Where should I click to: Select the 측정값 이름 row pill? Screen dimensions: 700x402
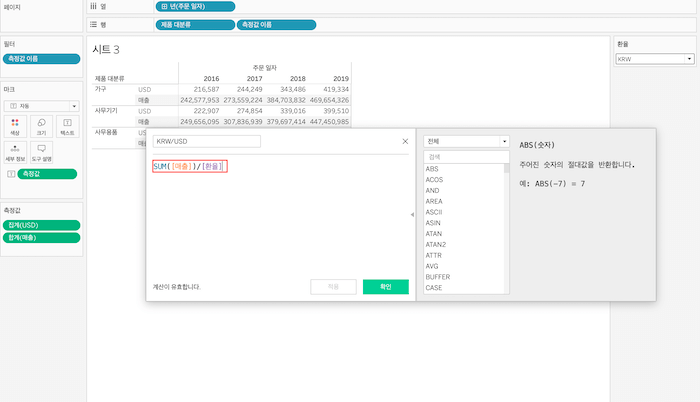click(x=276, y=25)
